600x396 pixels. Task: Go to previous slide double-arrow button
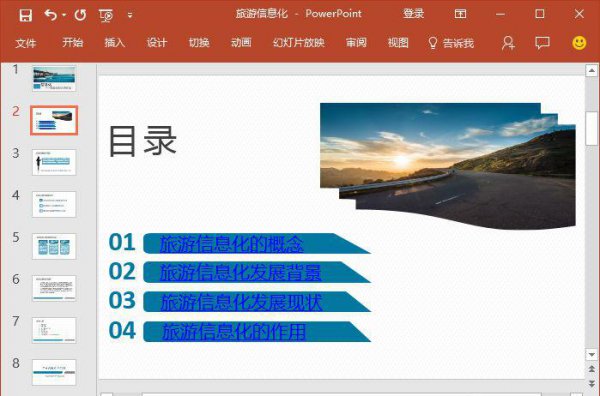click(591, 369)
